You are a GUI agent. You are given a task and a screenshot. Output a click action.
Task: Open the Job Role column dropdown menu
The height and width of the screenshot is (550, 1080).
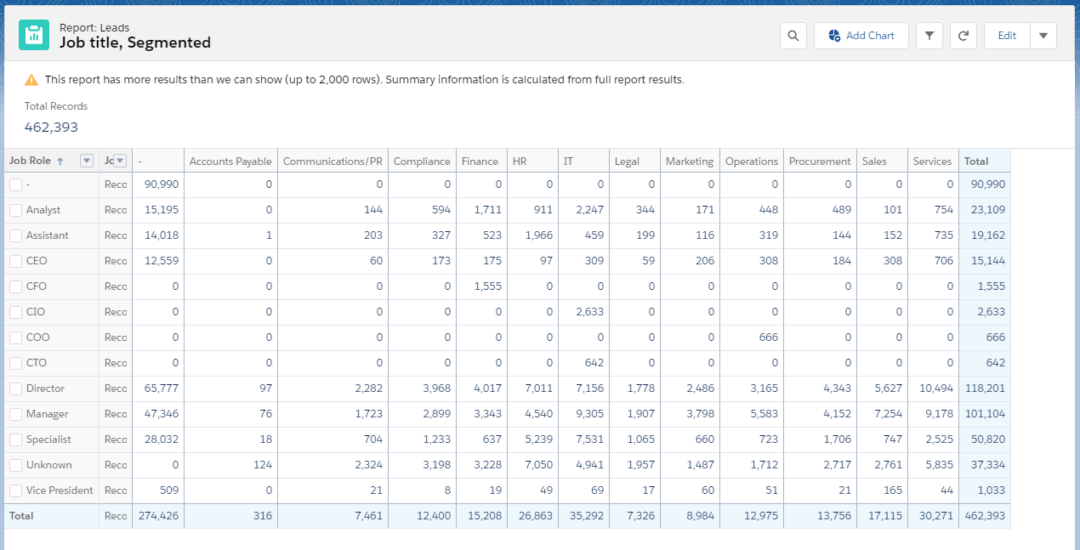87,161
